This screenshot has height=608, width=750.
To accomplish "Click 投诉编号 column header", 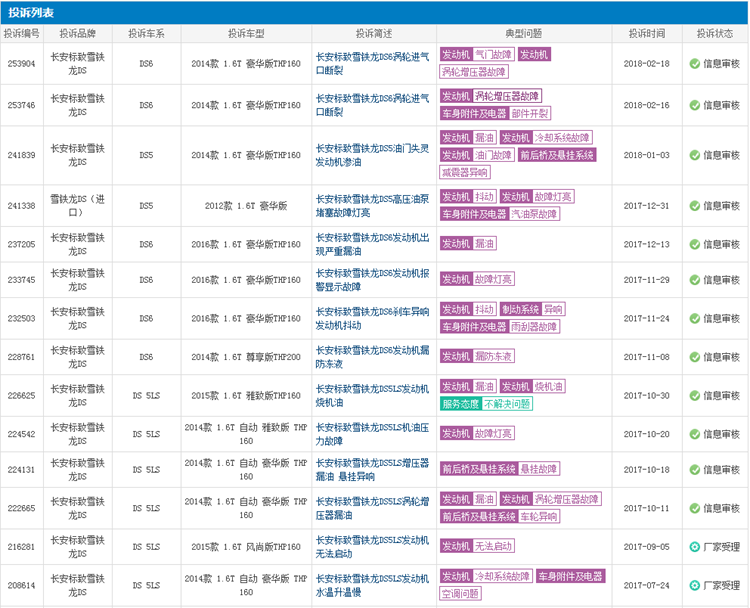I will click(22, 33).
